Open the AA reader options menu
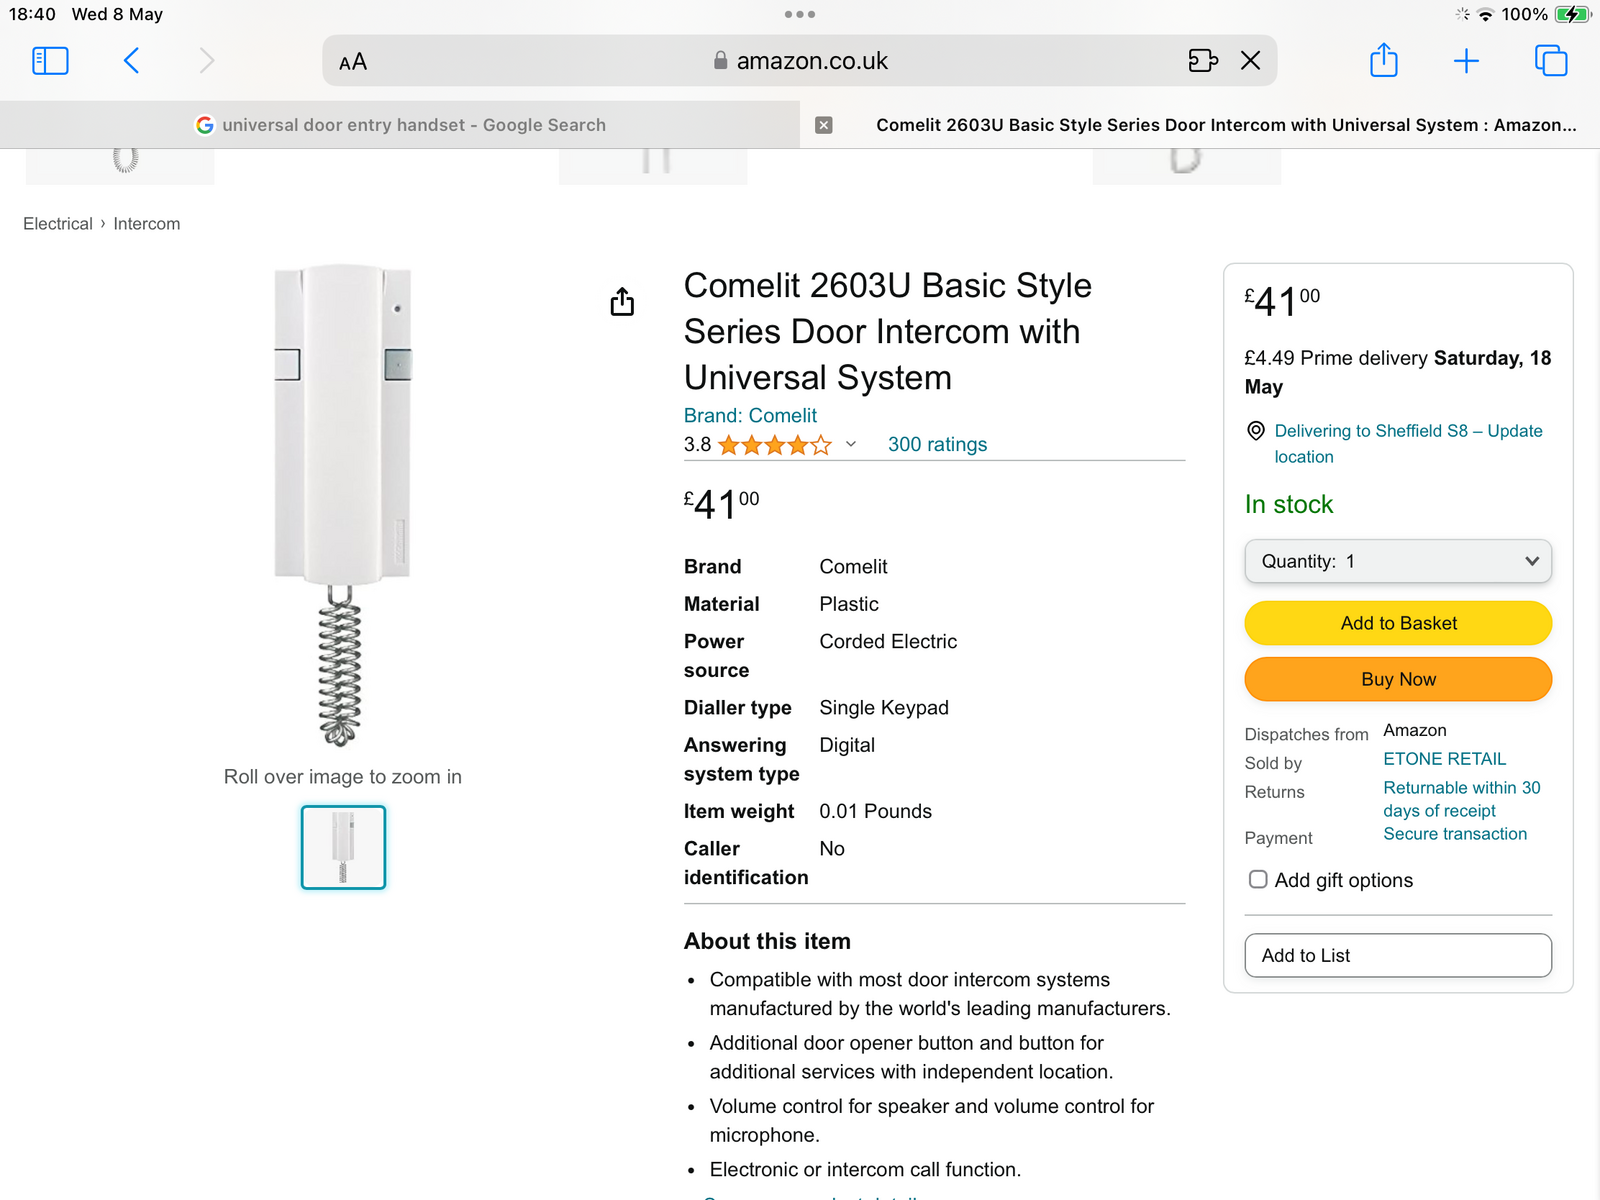This screenshot has width=1600, height=1200. coord(353,62)
